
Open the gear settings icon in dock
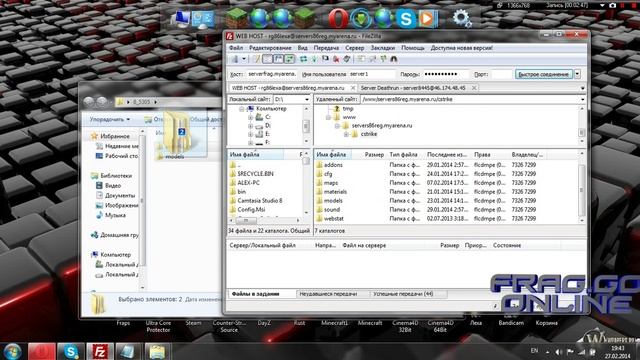[462, 18]
